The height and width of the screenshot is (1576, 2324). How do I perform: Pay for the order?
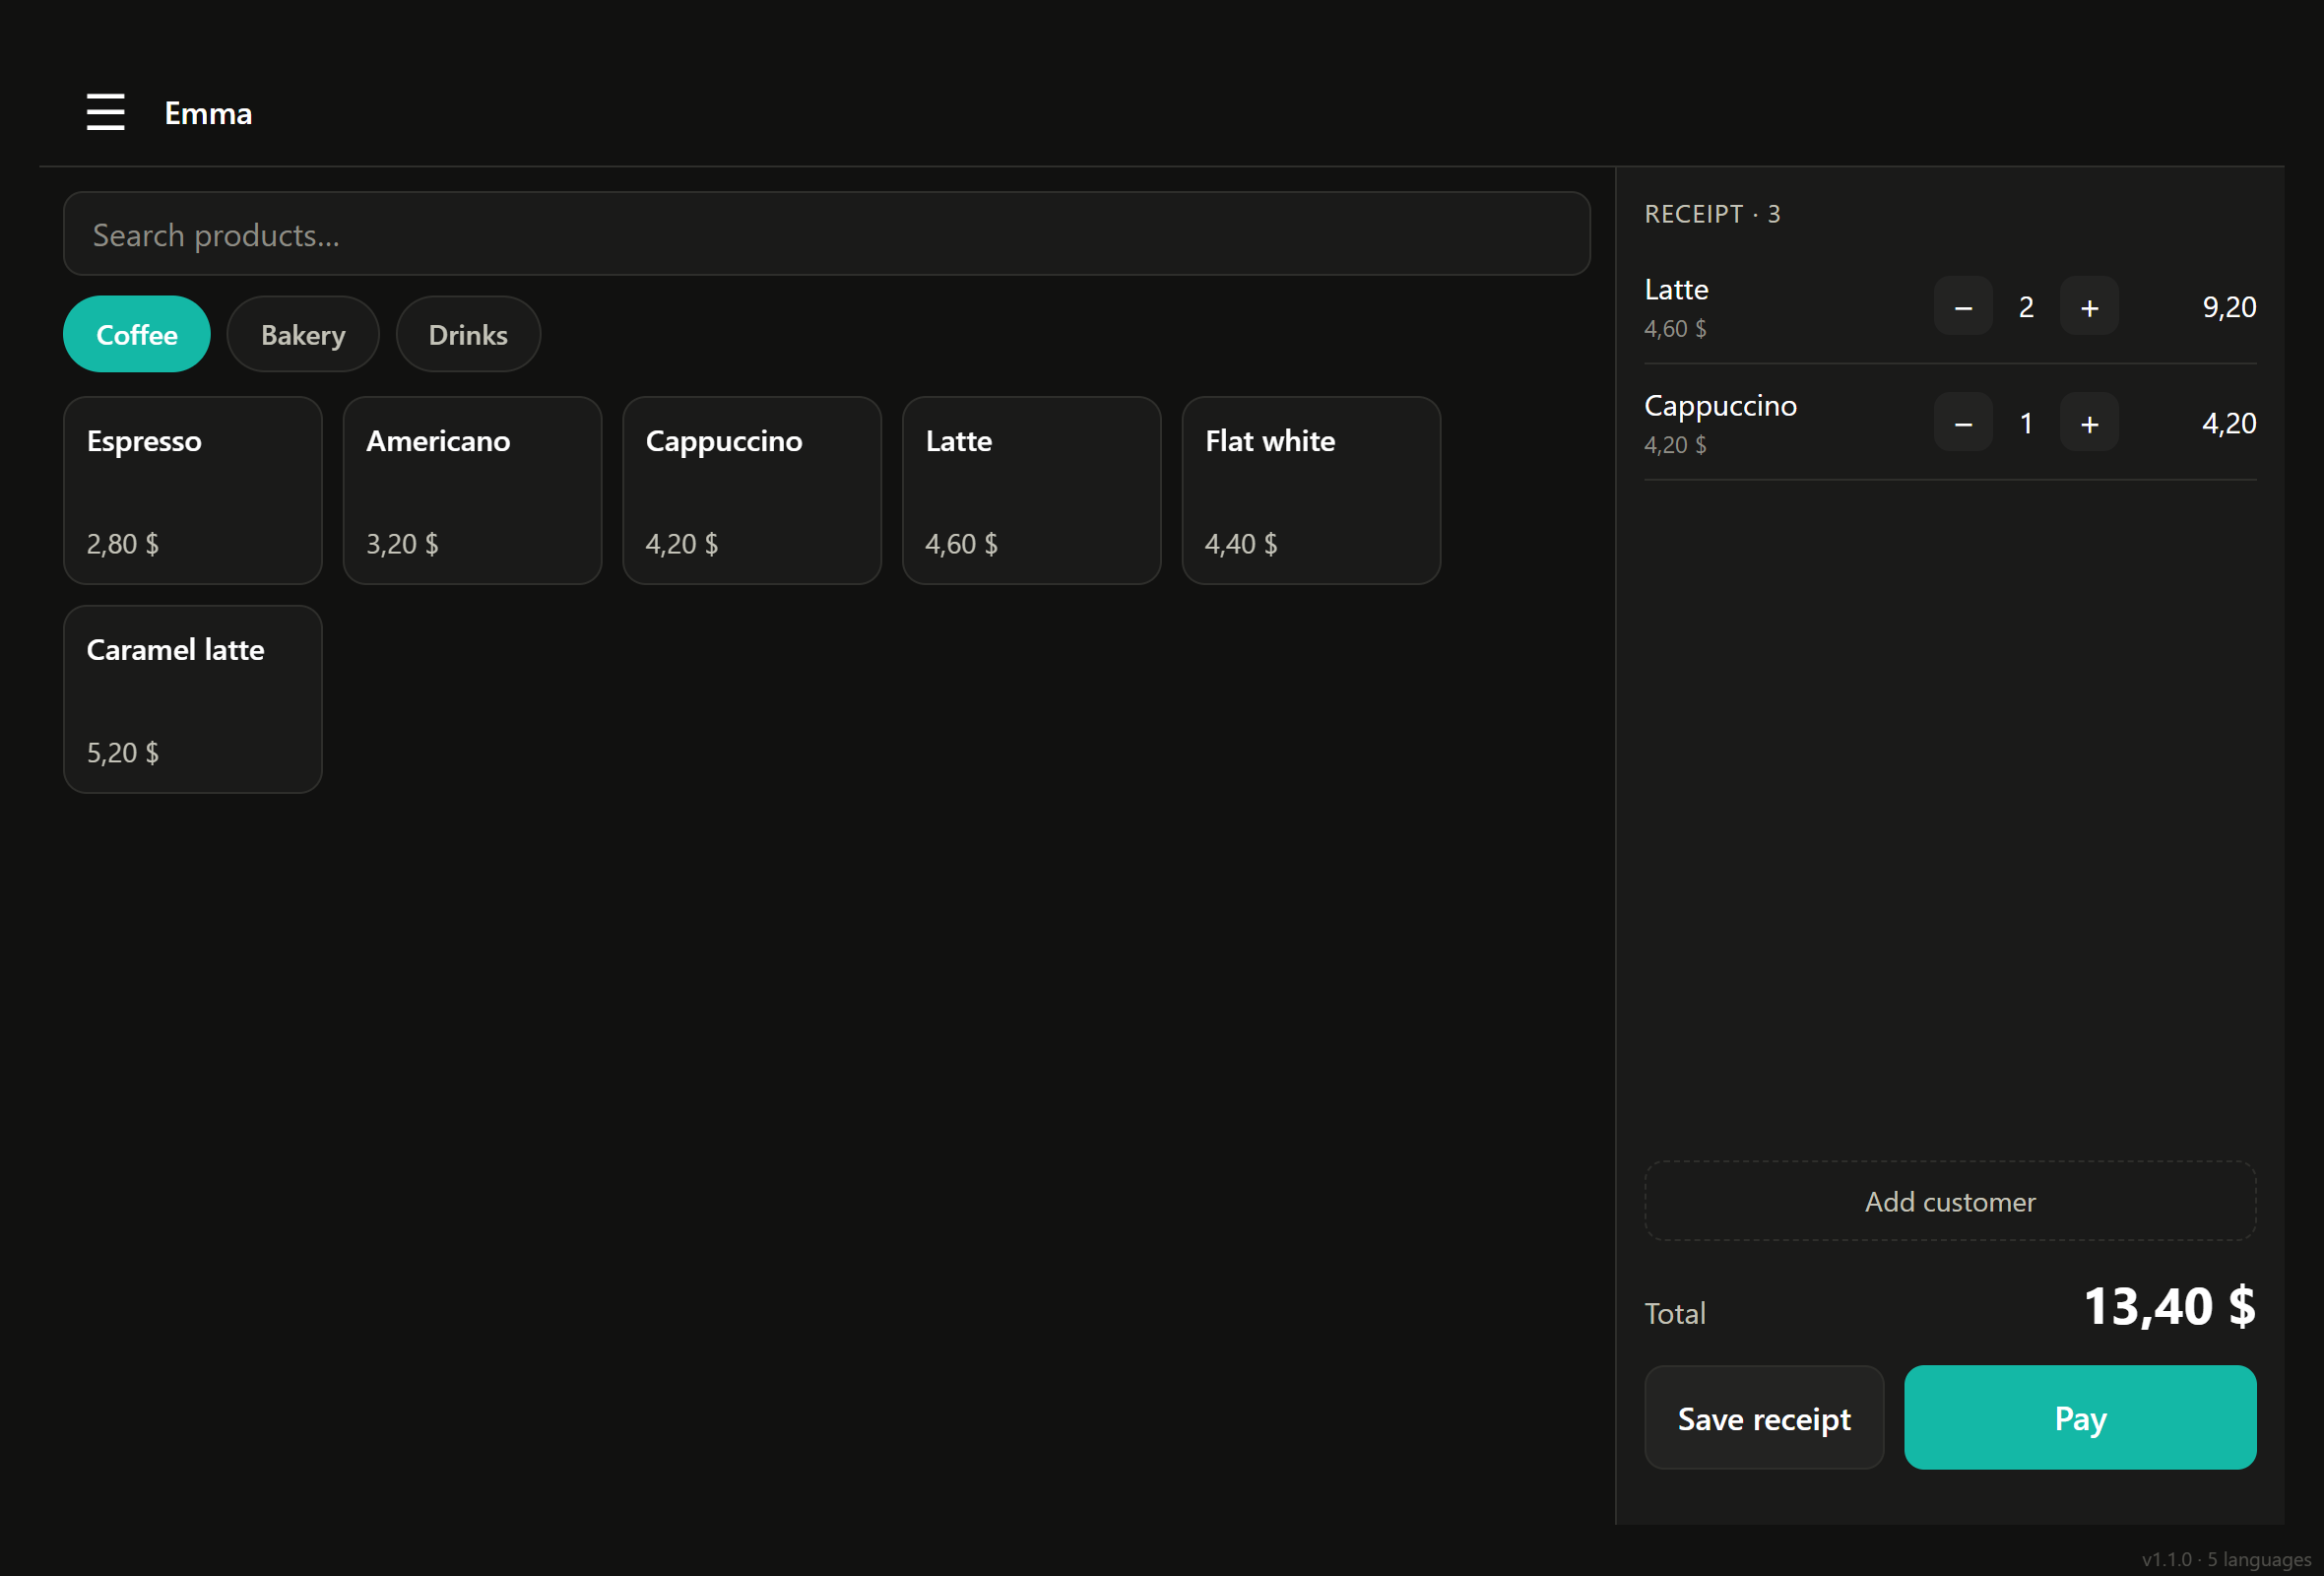click(x=2080, y=1418)
